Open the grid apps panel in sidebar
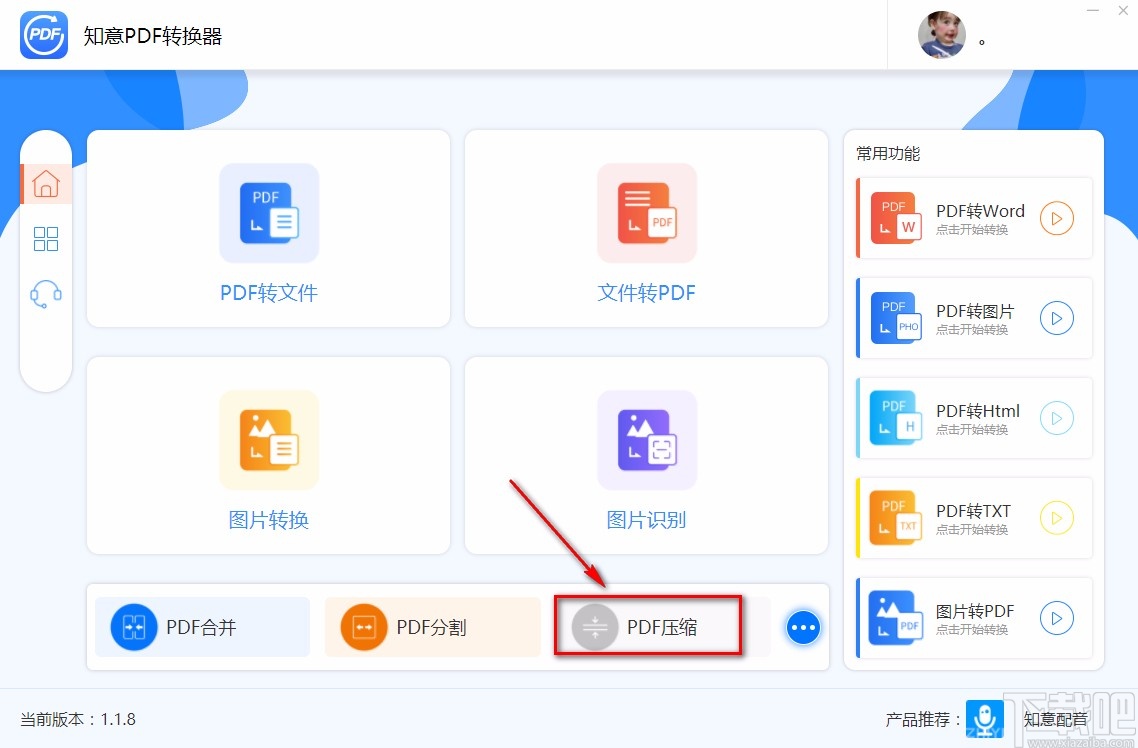 [x=46, y=238]
